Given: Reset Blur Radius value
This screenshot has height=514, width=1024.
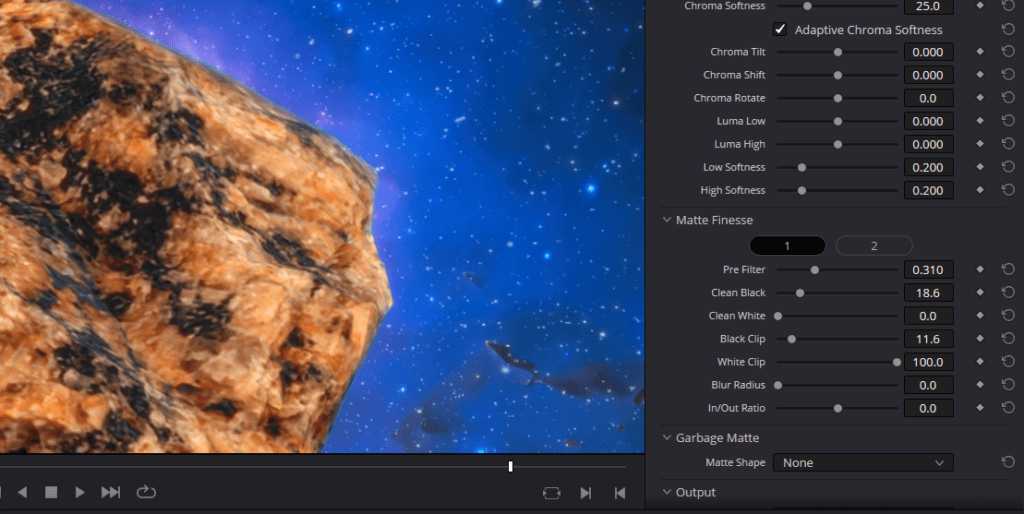Looking at the screenshot, I should [1008, 385].
